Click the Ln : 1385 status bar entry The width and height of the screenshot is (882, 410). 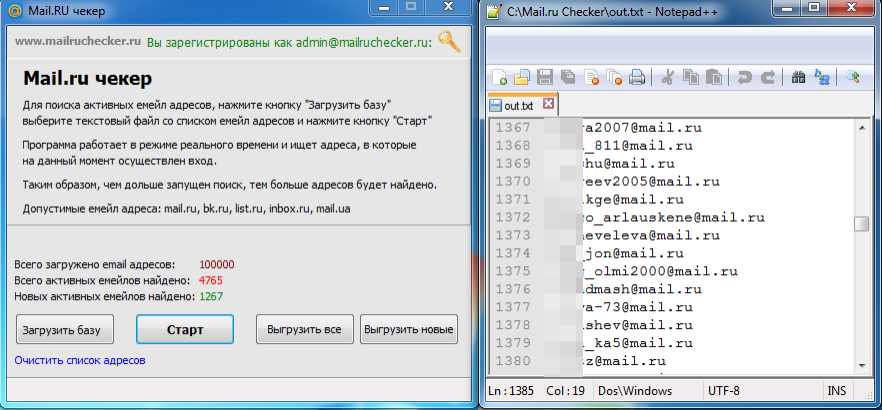(511, 390)
